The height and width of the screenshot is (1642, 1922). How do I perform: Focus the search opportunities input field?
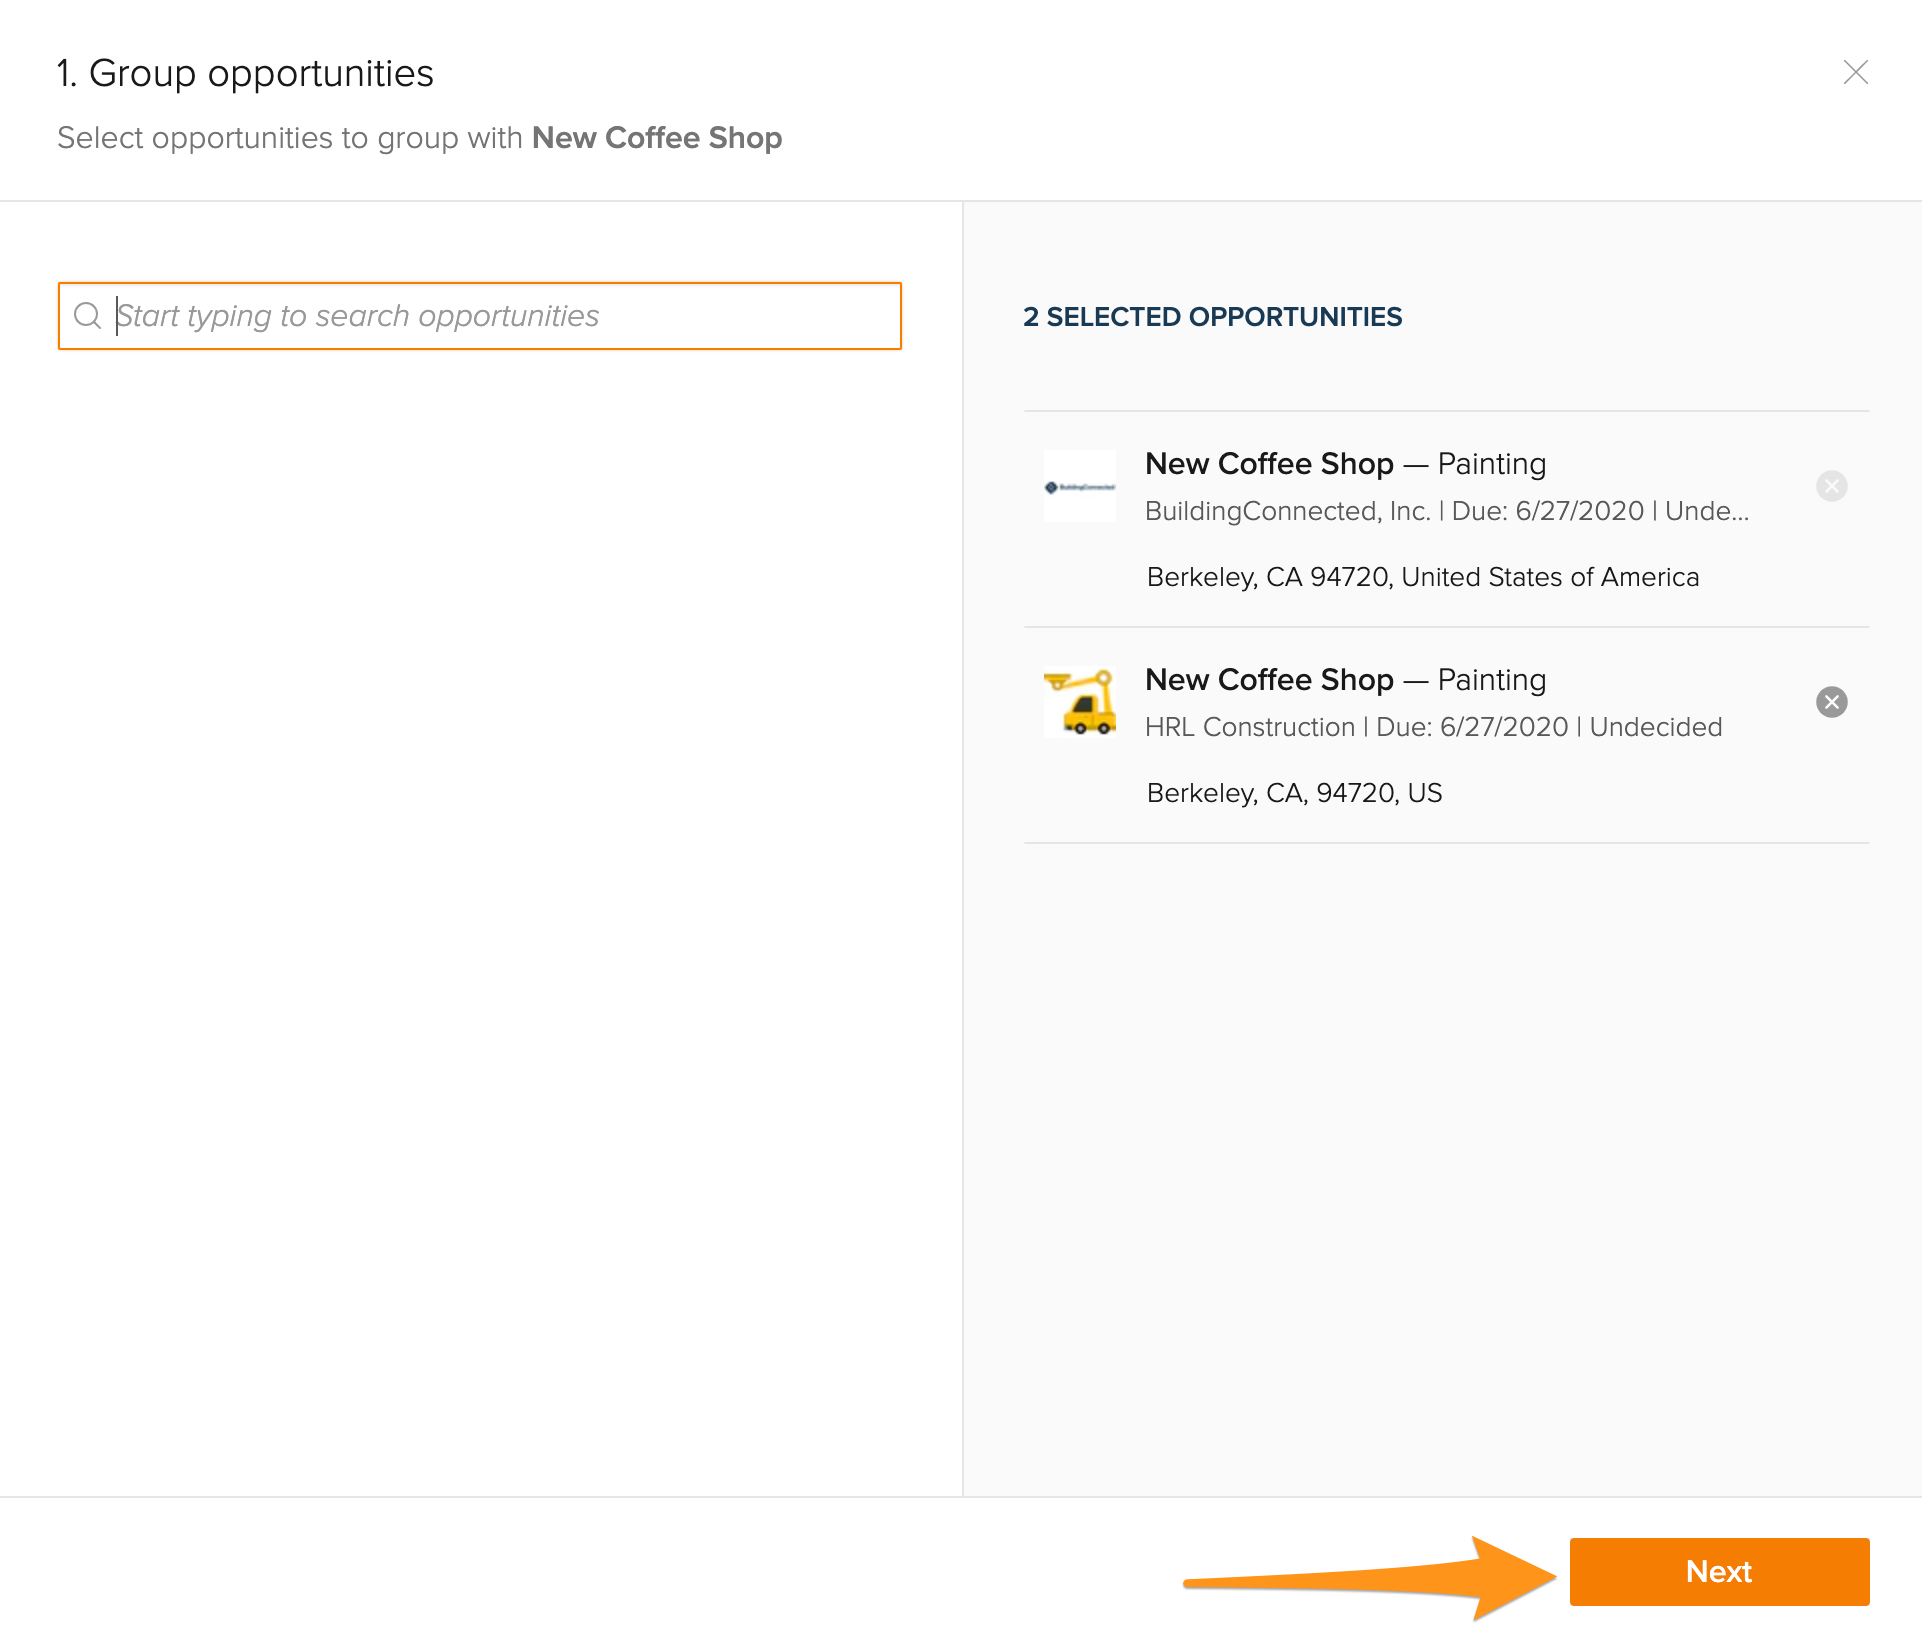480,316
